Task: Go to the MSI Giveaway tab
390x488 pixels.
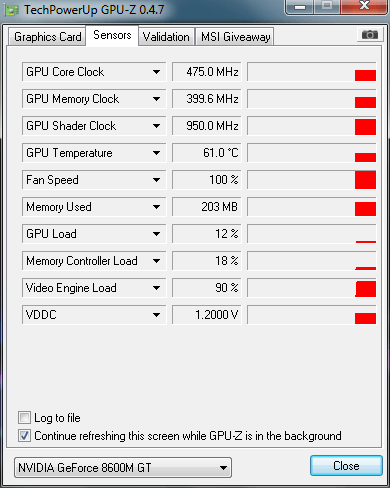Action: point(235,37)
